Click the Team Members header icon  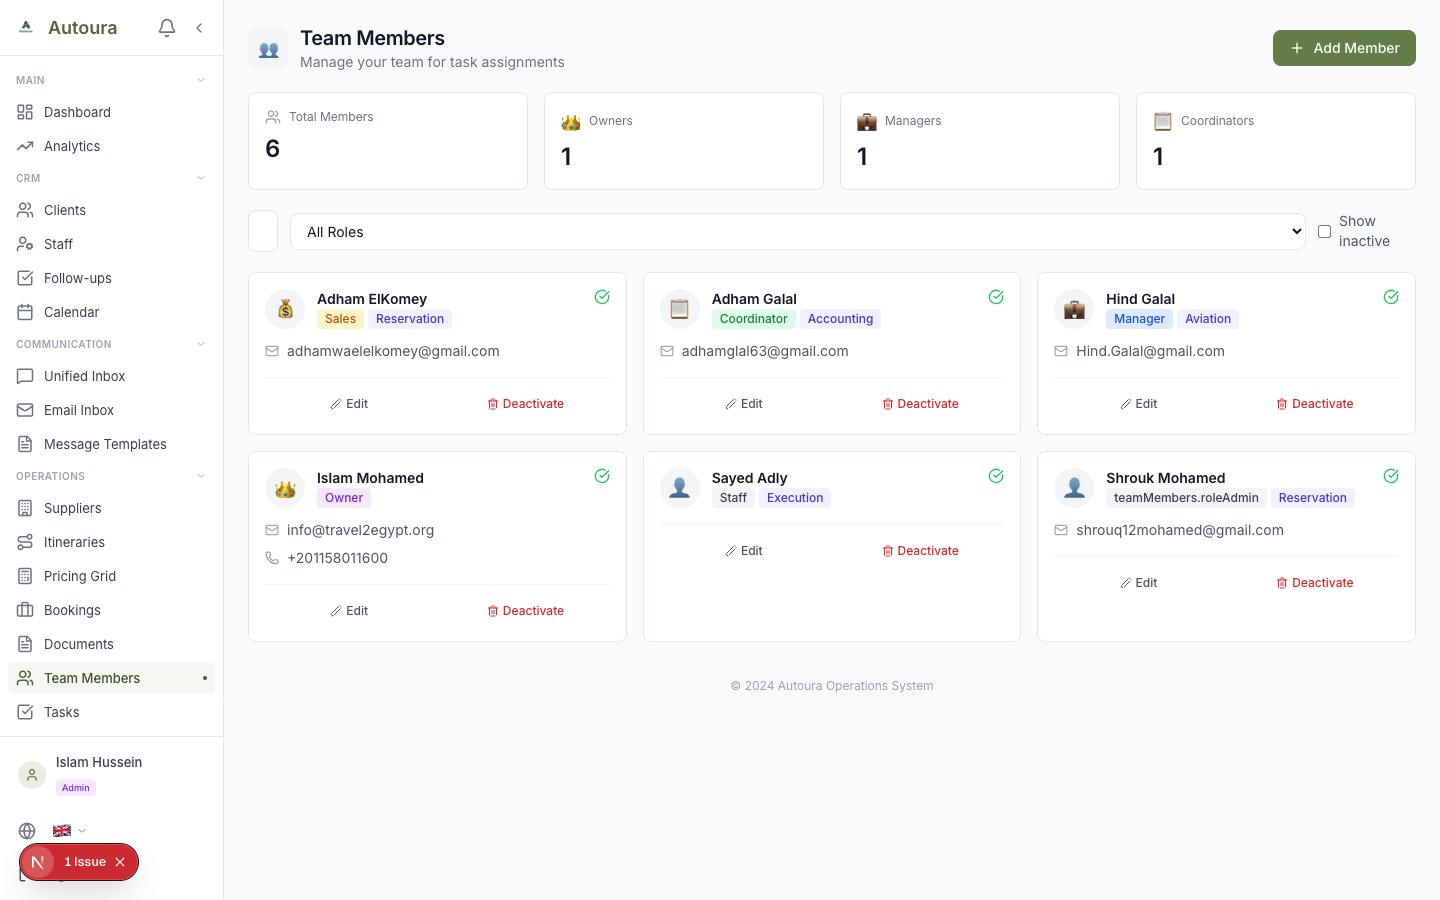(x=268, y=49)
